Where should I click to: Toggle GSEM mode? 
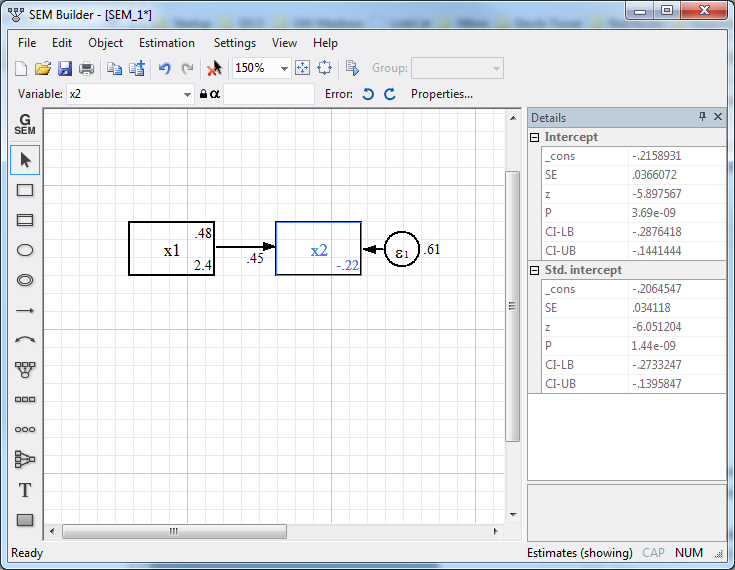pos(25,125)
